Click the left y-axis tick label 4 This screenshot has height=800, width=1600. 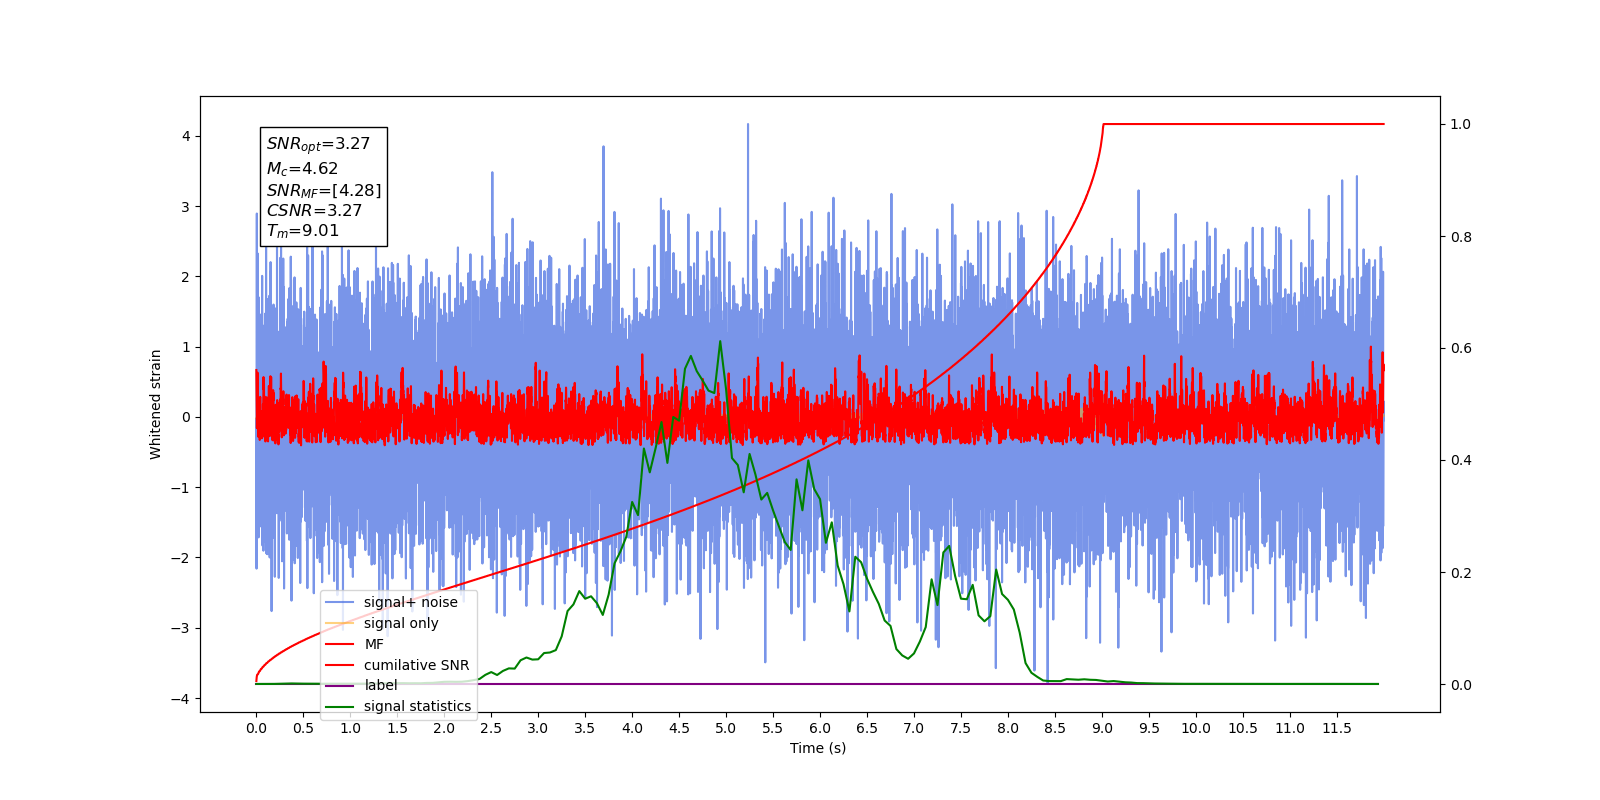tap(186, 136)
